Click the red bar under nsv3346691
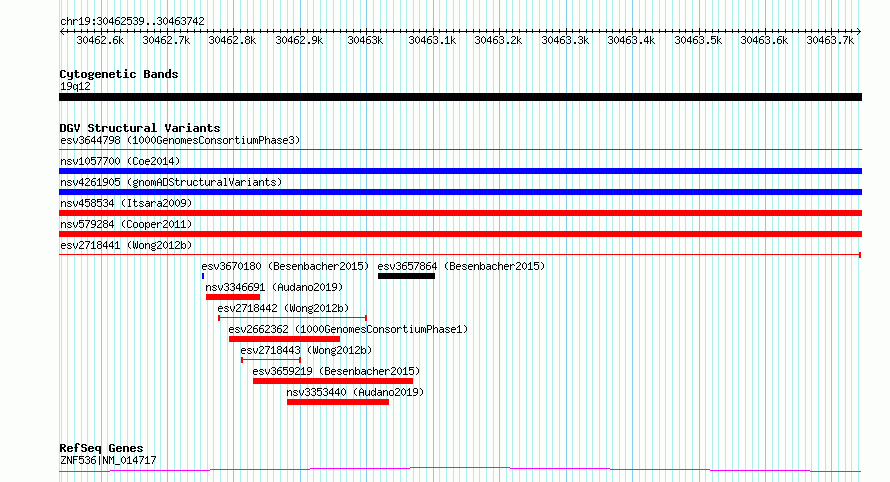Viewport: 890px width, 482px height. [233, 297]
